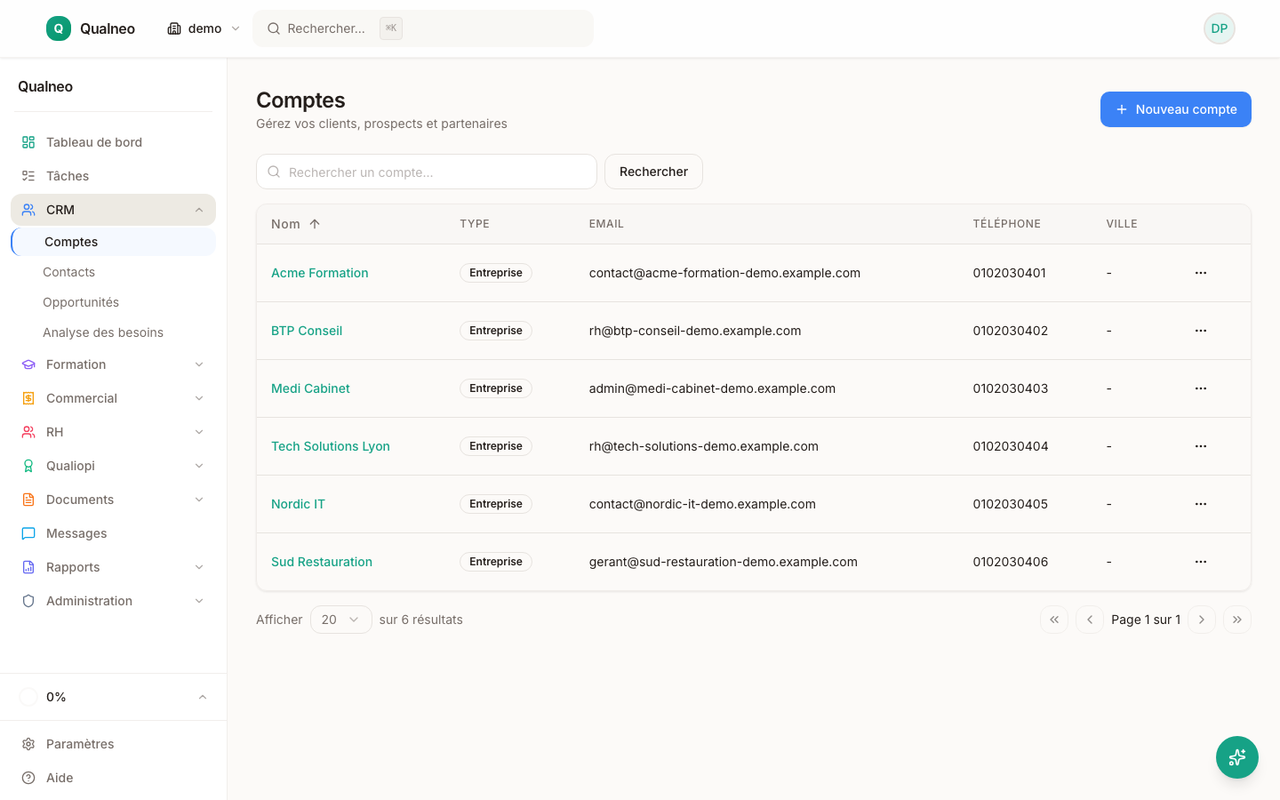Click the RH people icon
This screenshot has height=800, width=1280.
click(28, 432)
